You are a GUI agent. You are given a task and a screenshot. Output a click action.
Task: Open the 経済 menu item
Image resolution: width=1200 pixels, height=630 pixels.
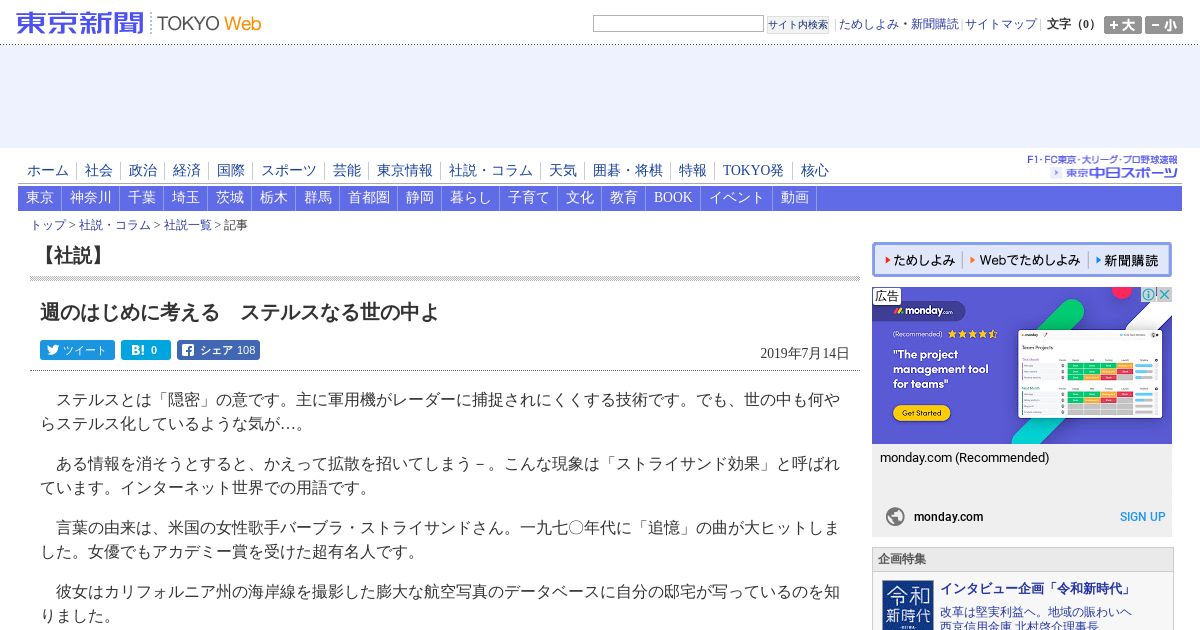(x=187, y=171)
